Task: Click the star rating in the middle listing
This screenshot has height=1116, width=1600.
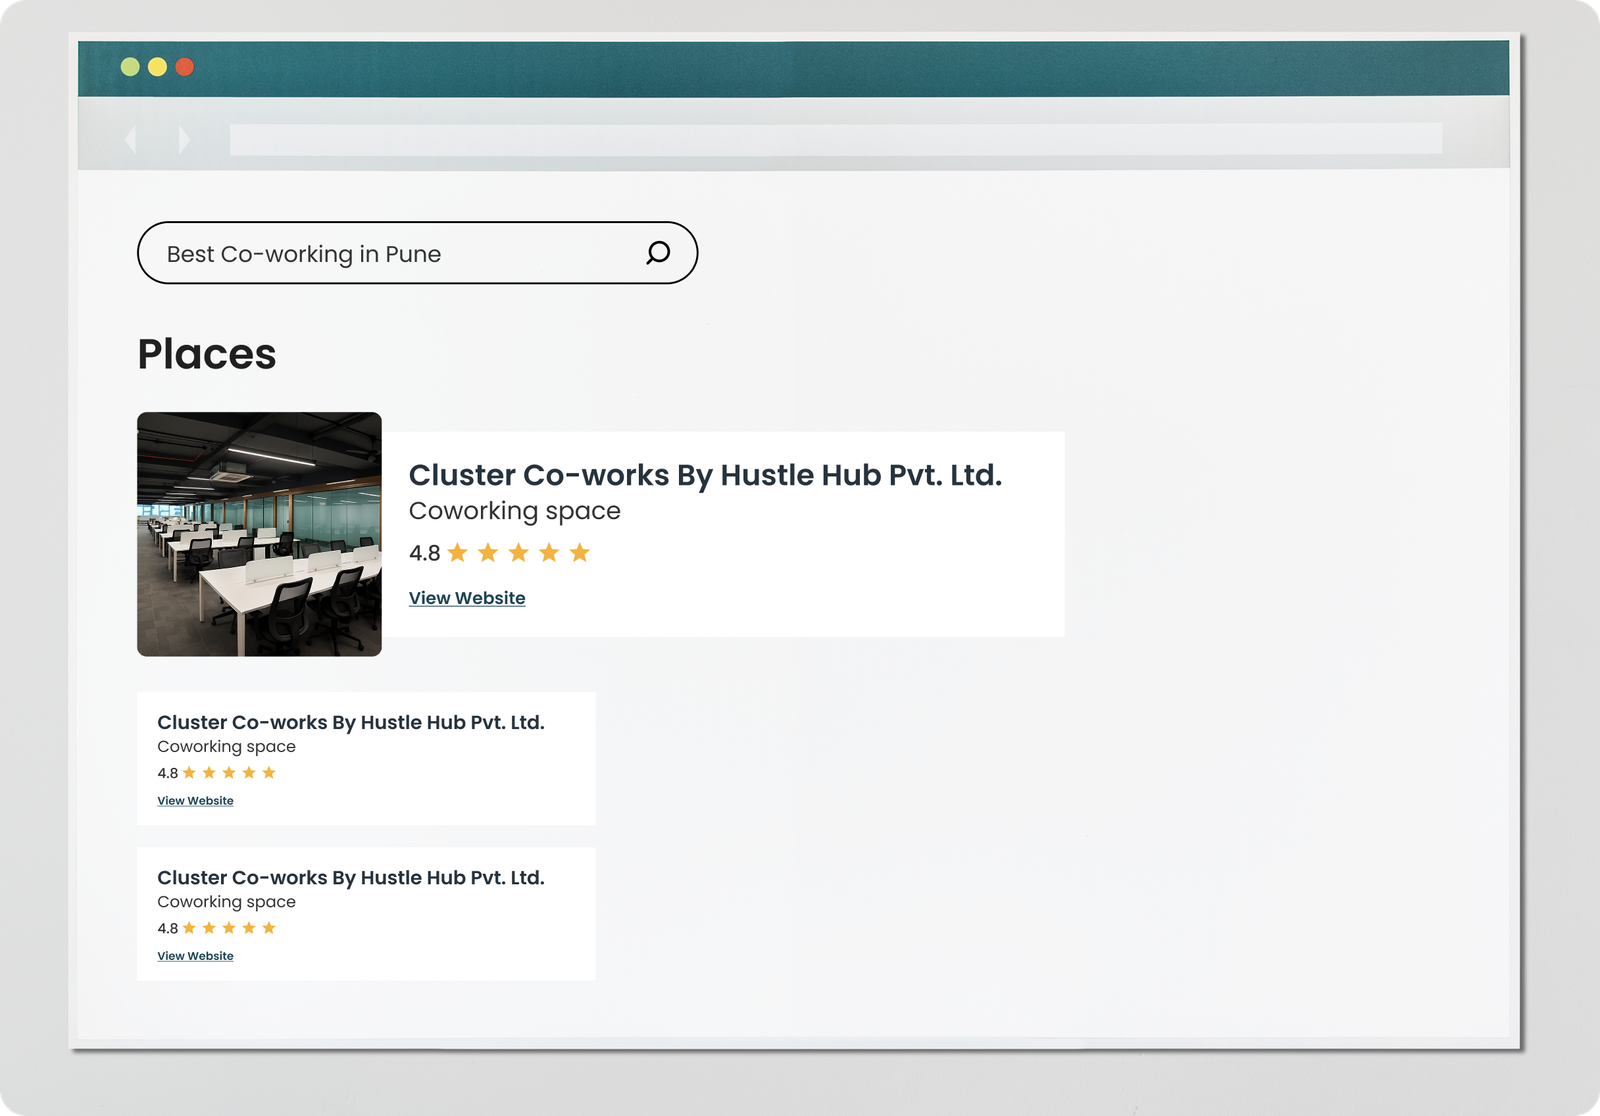Action: (x=228, y=773)
